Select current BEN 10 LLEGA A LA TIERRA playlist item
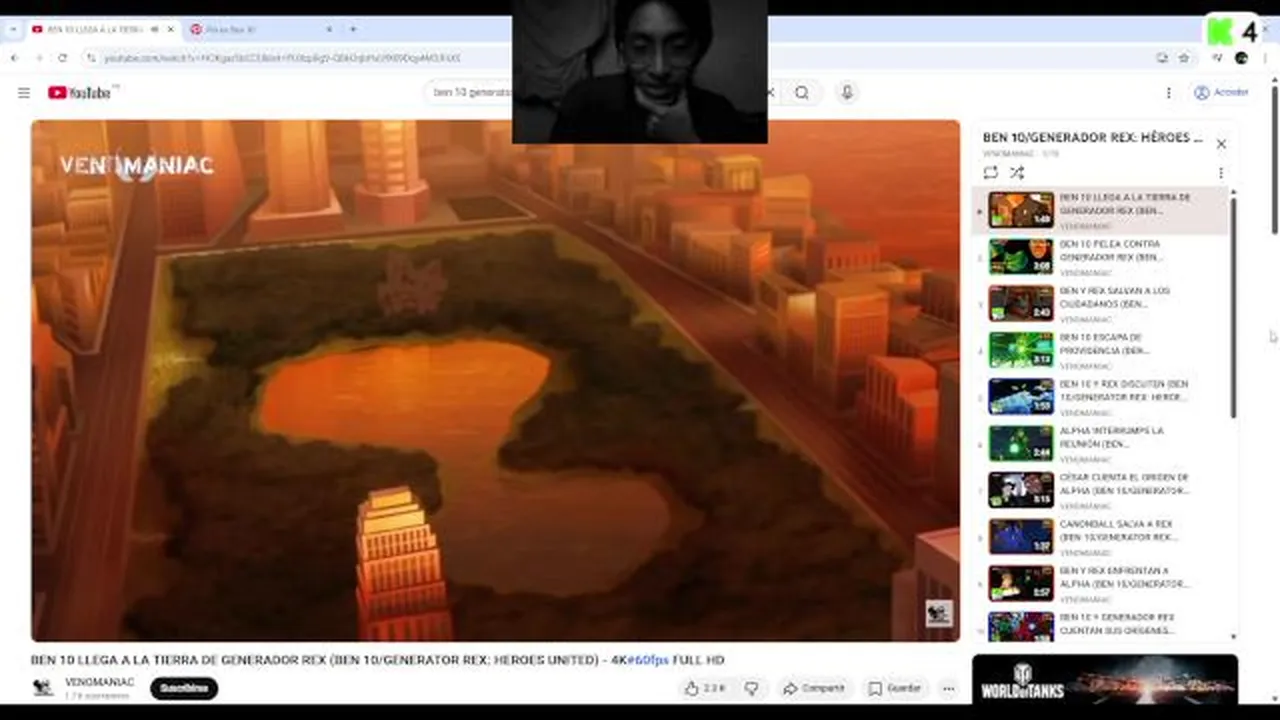The image size is (1280, 720). point(1101,210)
